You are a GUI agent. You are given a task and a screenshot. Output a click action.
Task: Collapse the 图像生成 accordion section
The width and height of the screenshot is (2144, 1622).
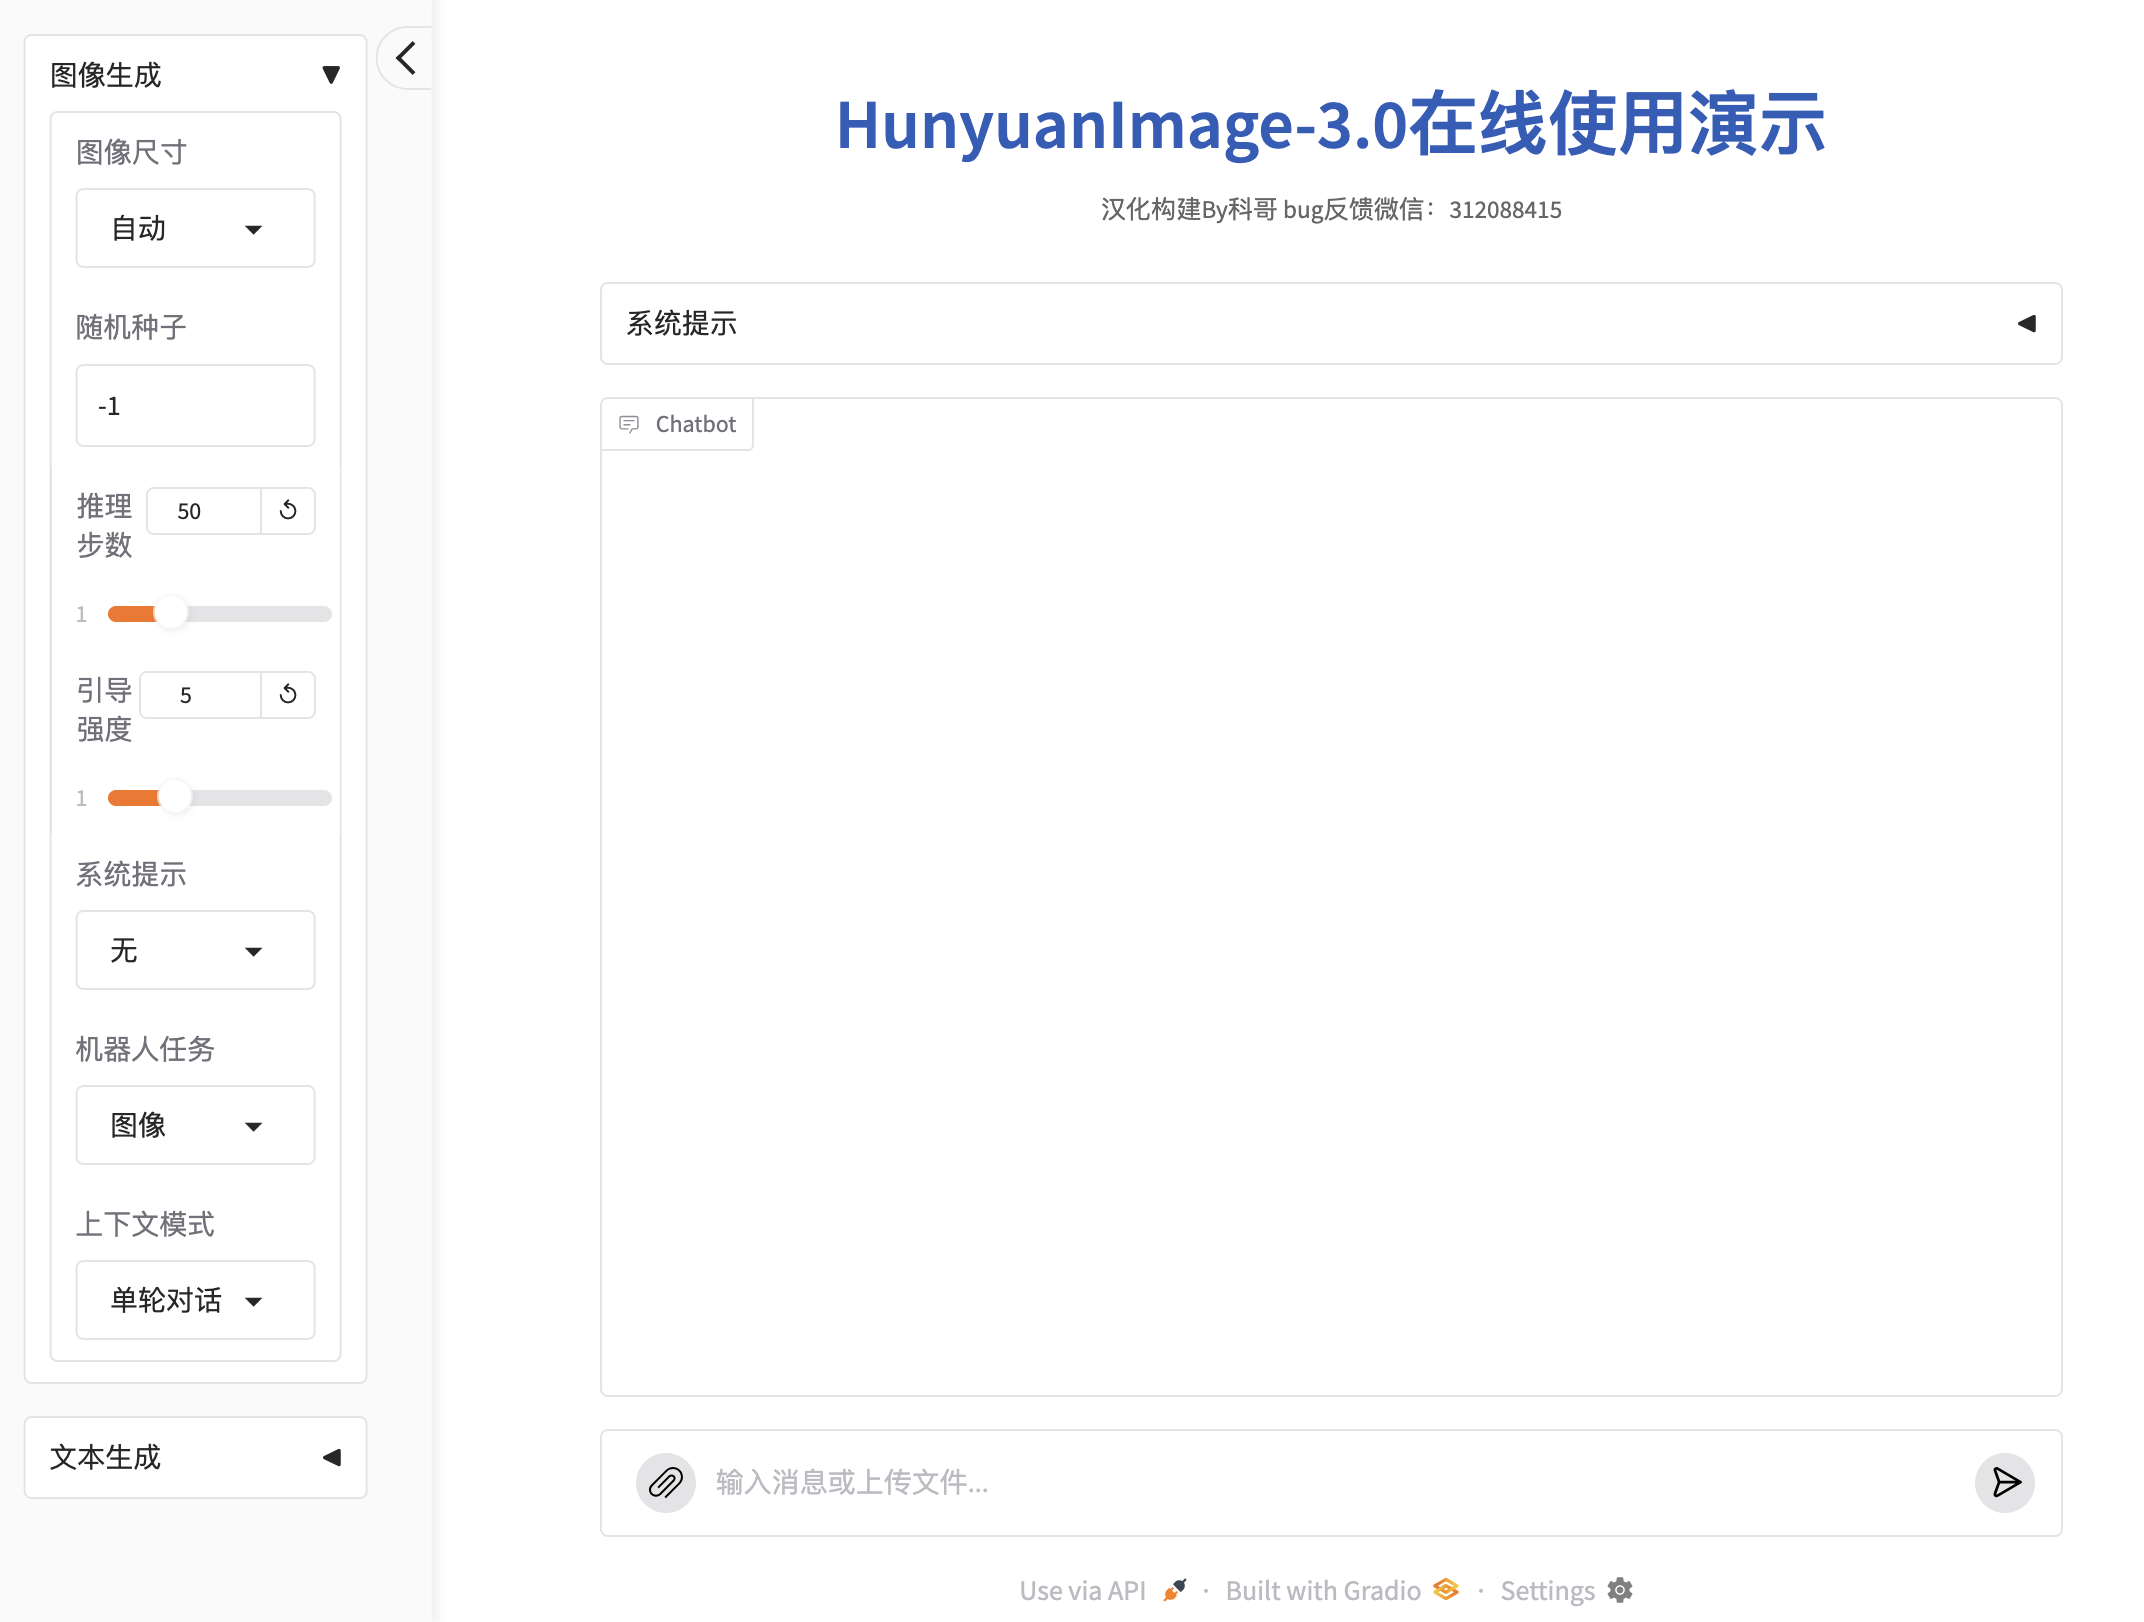[330, 75]
